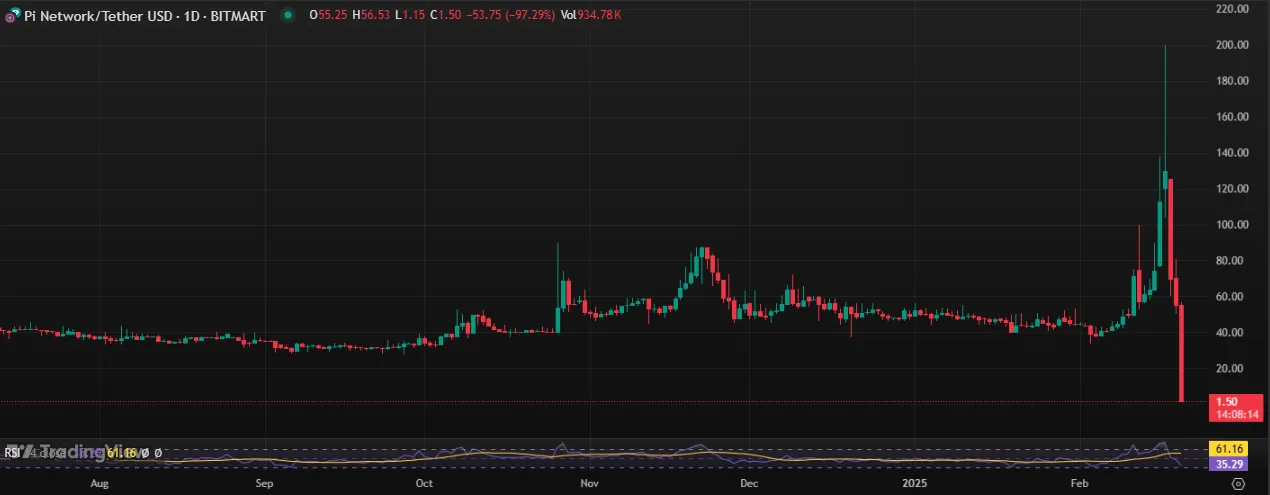Click the 40.00 price axis label
This screenshot has height=495, width=1270.
pyautogui.click(x=1232, y=333)
